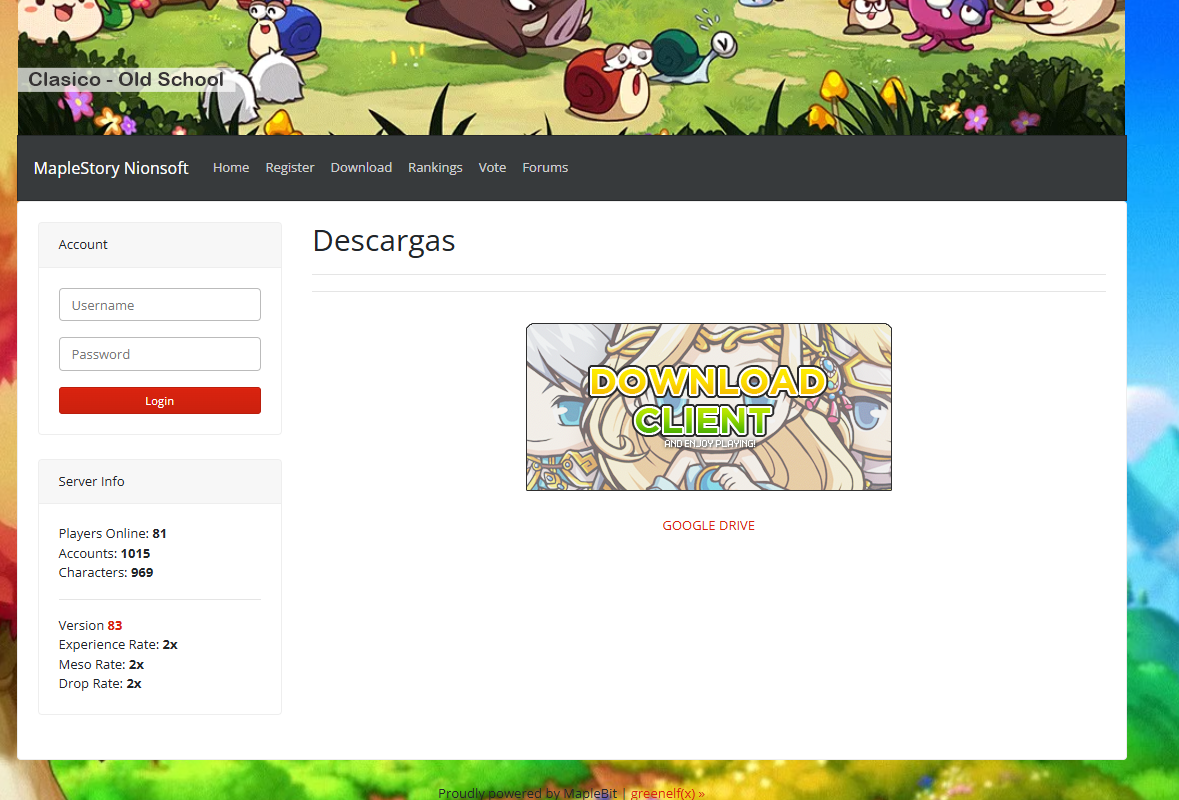Select the Account panel header
Screen dimensions: 1179x800
click(x=160, y=245)
